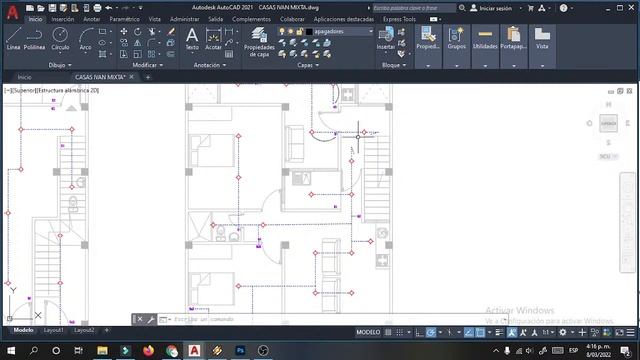
Task: Open the Administrar ribbon tab
Action: 184,19
